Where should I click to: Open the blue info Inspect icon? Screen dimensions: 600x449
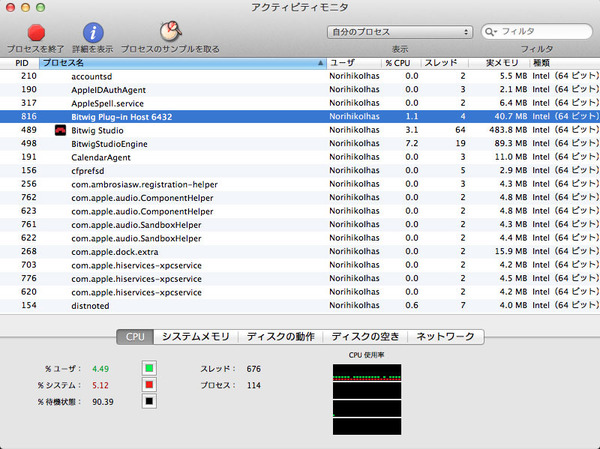tap(93, 33)
